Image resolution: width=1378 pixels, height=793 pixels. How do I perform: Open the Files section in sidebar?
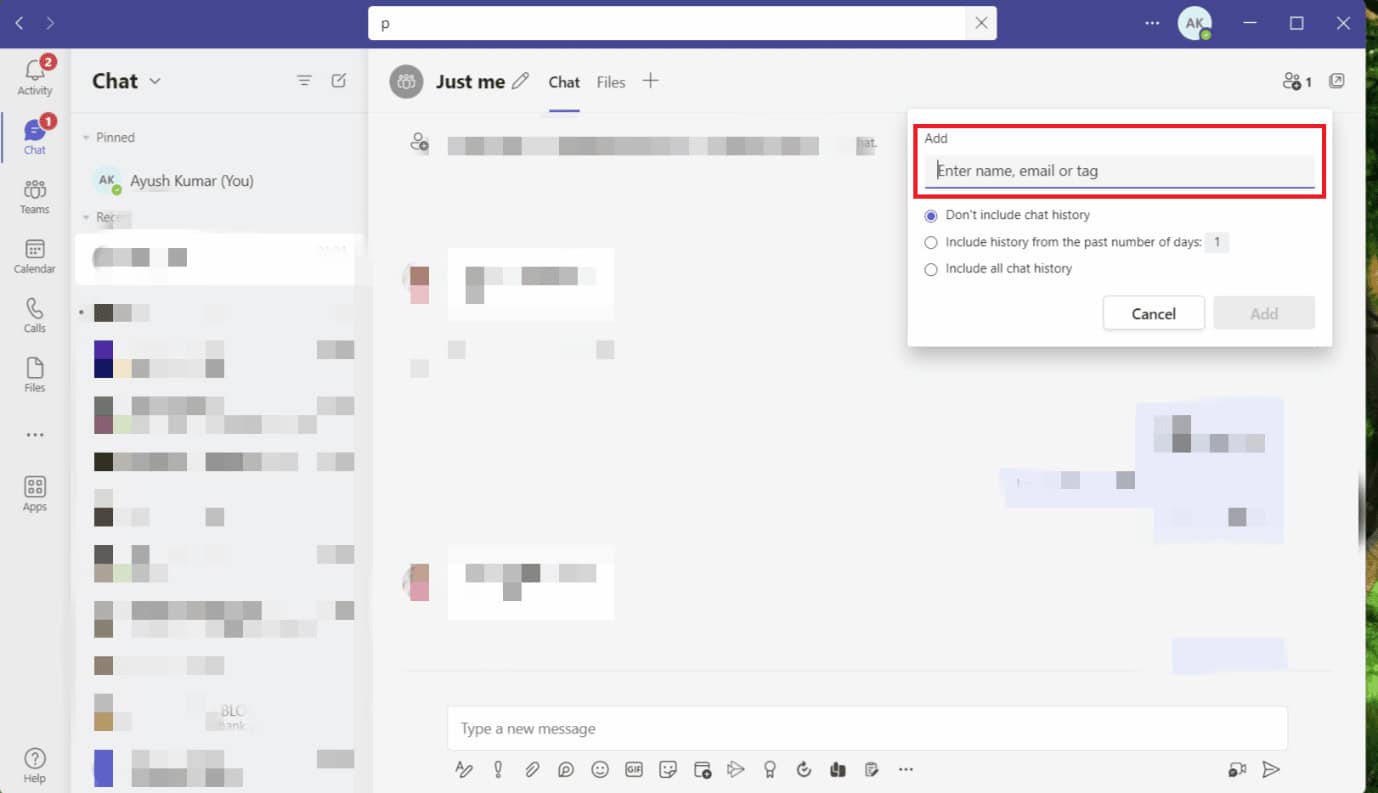[35, 375]
